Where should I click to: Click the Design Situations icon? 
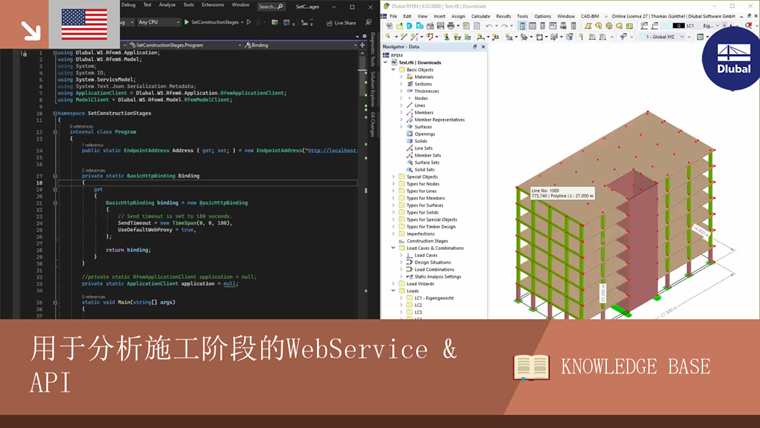point(410,262)
